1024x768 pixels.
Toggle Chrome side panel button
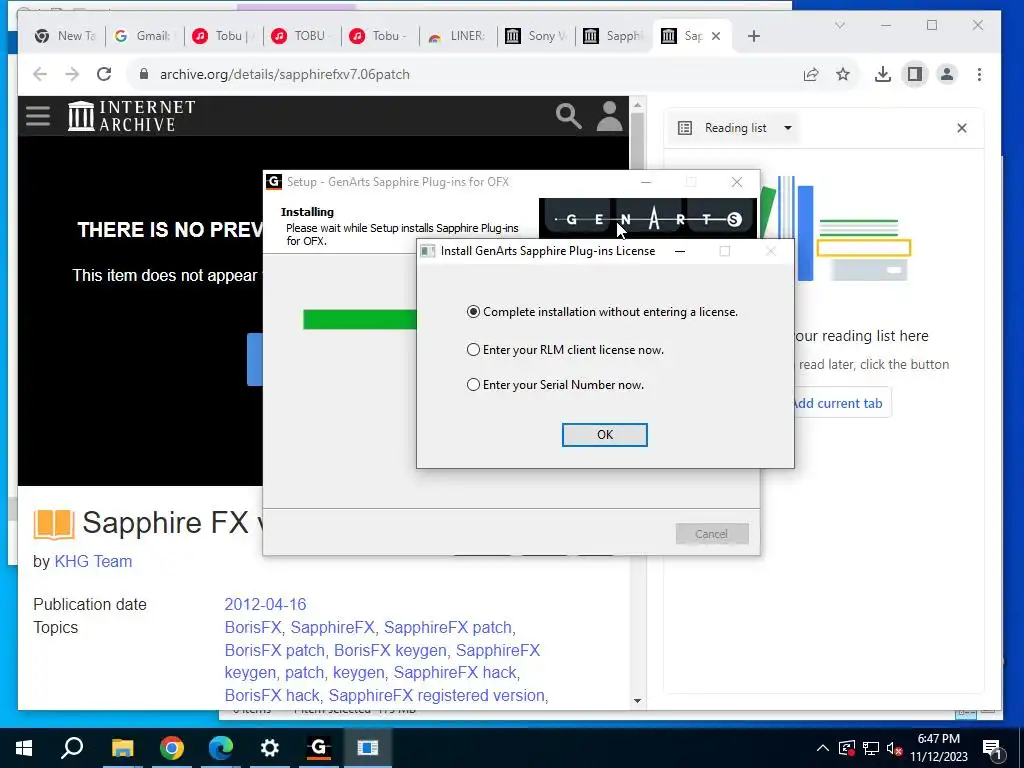(915, 74)
